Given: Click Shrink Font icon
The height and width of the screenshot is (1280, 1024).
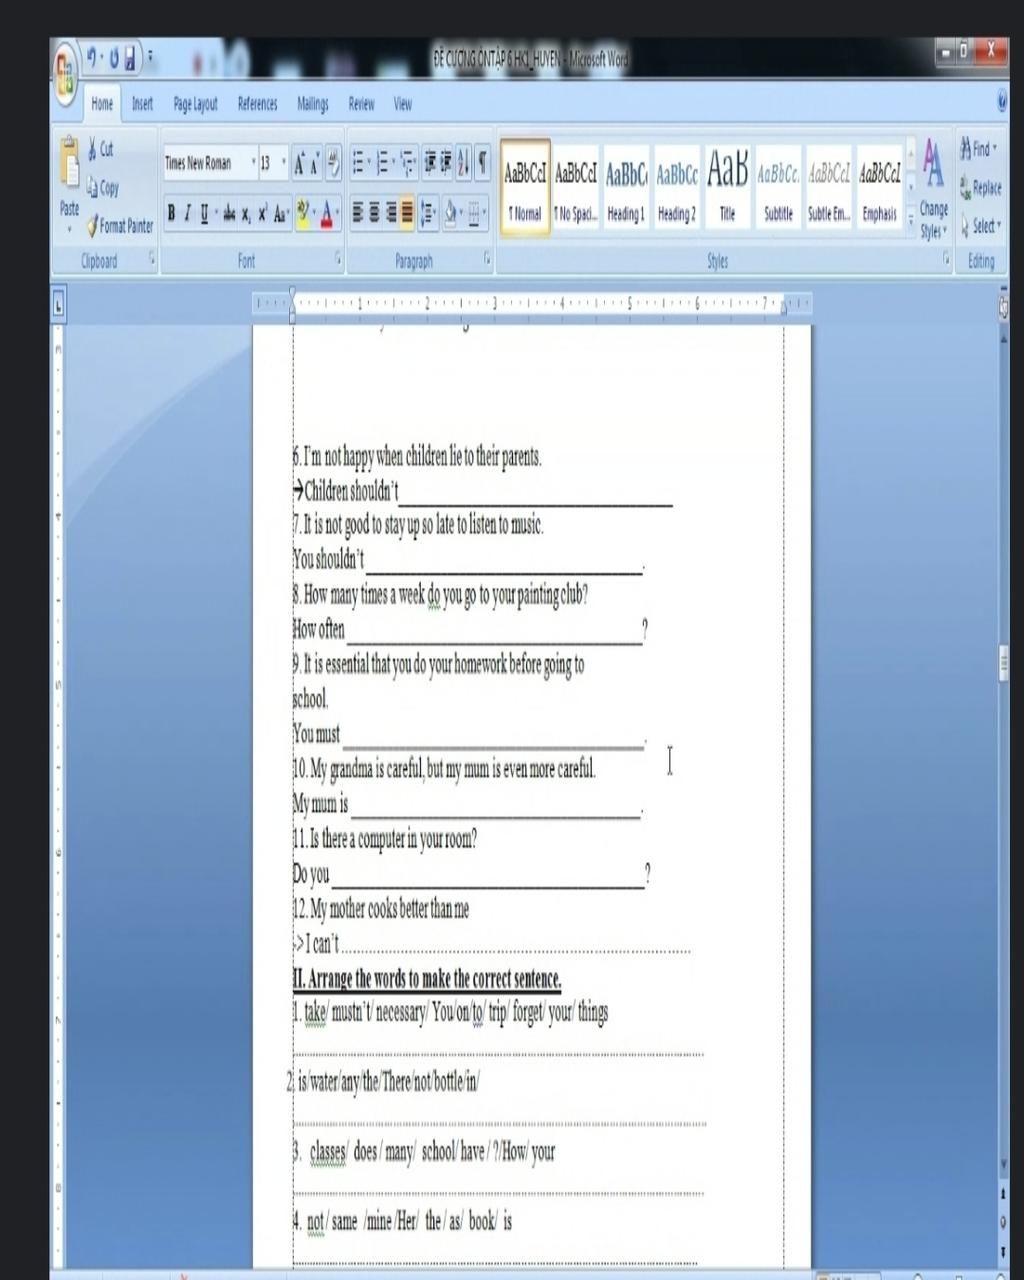Looking at the screenshot, I should click(316, 163).
